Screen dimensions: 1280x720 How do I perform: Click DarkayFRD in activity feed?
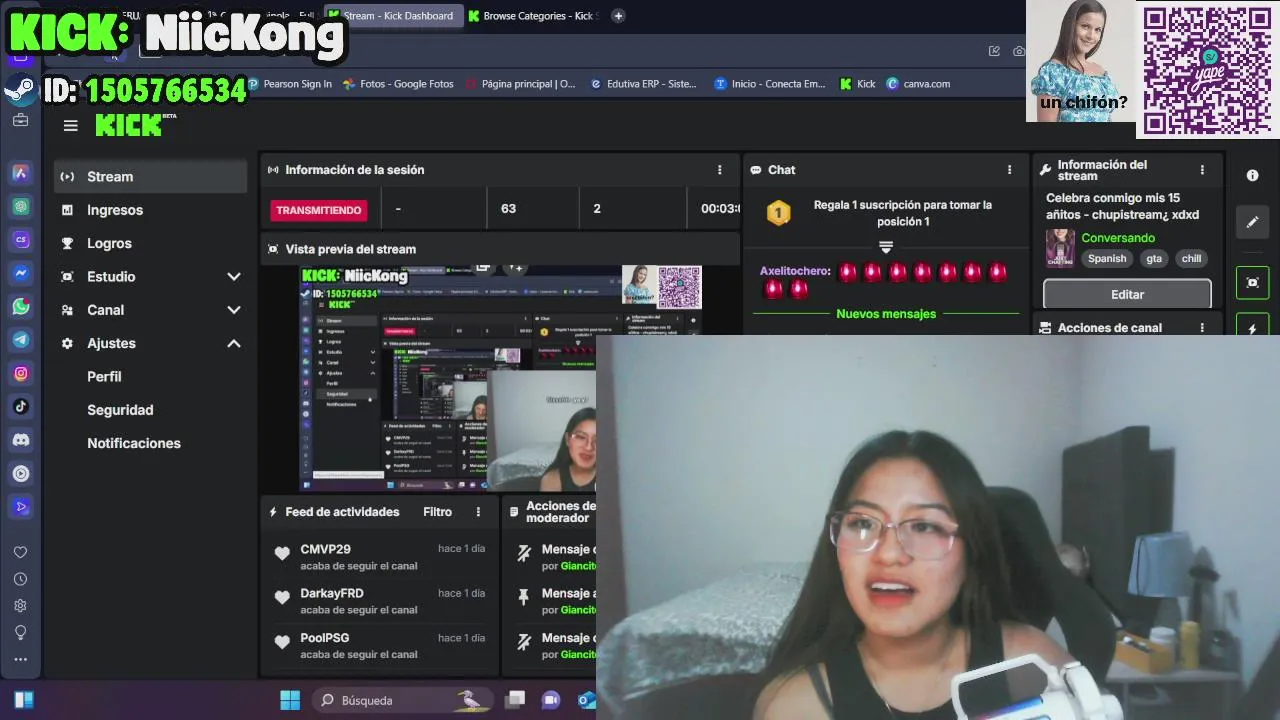tap(332, 593)
